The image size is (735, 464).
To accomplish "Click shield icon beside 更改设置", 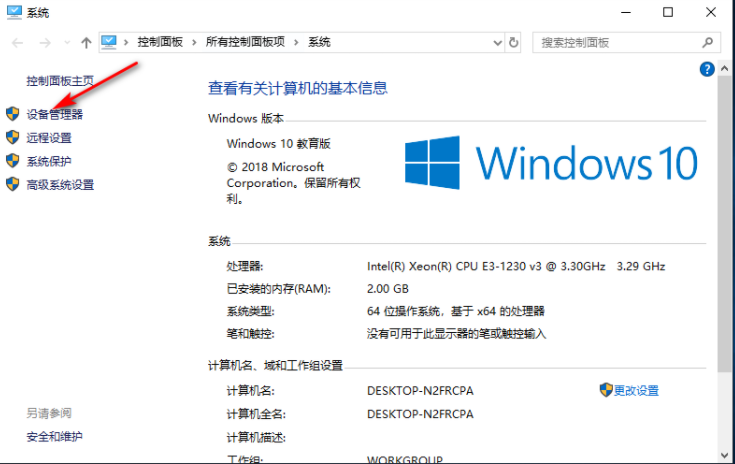I will click(606, 389).
